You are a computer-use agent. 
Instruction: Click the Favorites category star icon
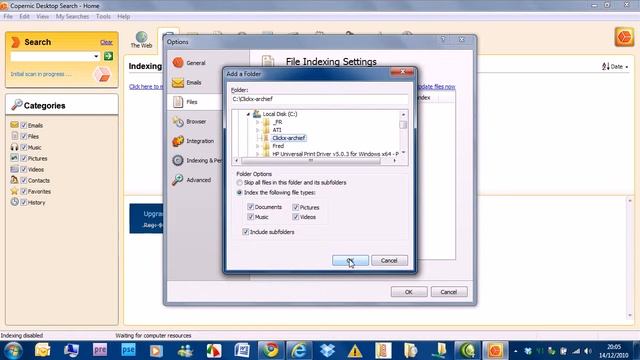pos(14,191)
